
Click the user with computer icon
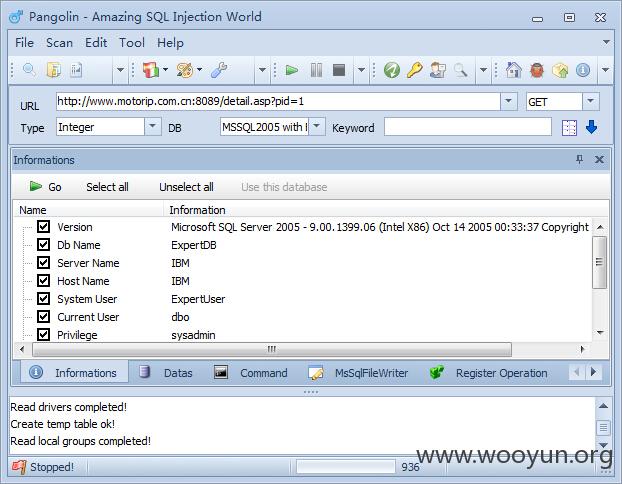tap(438, 70)
